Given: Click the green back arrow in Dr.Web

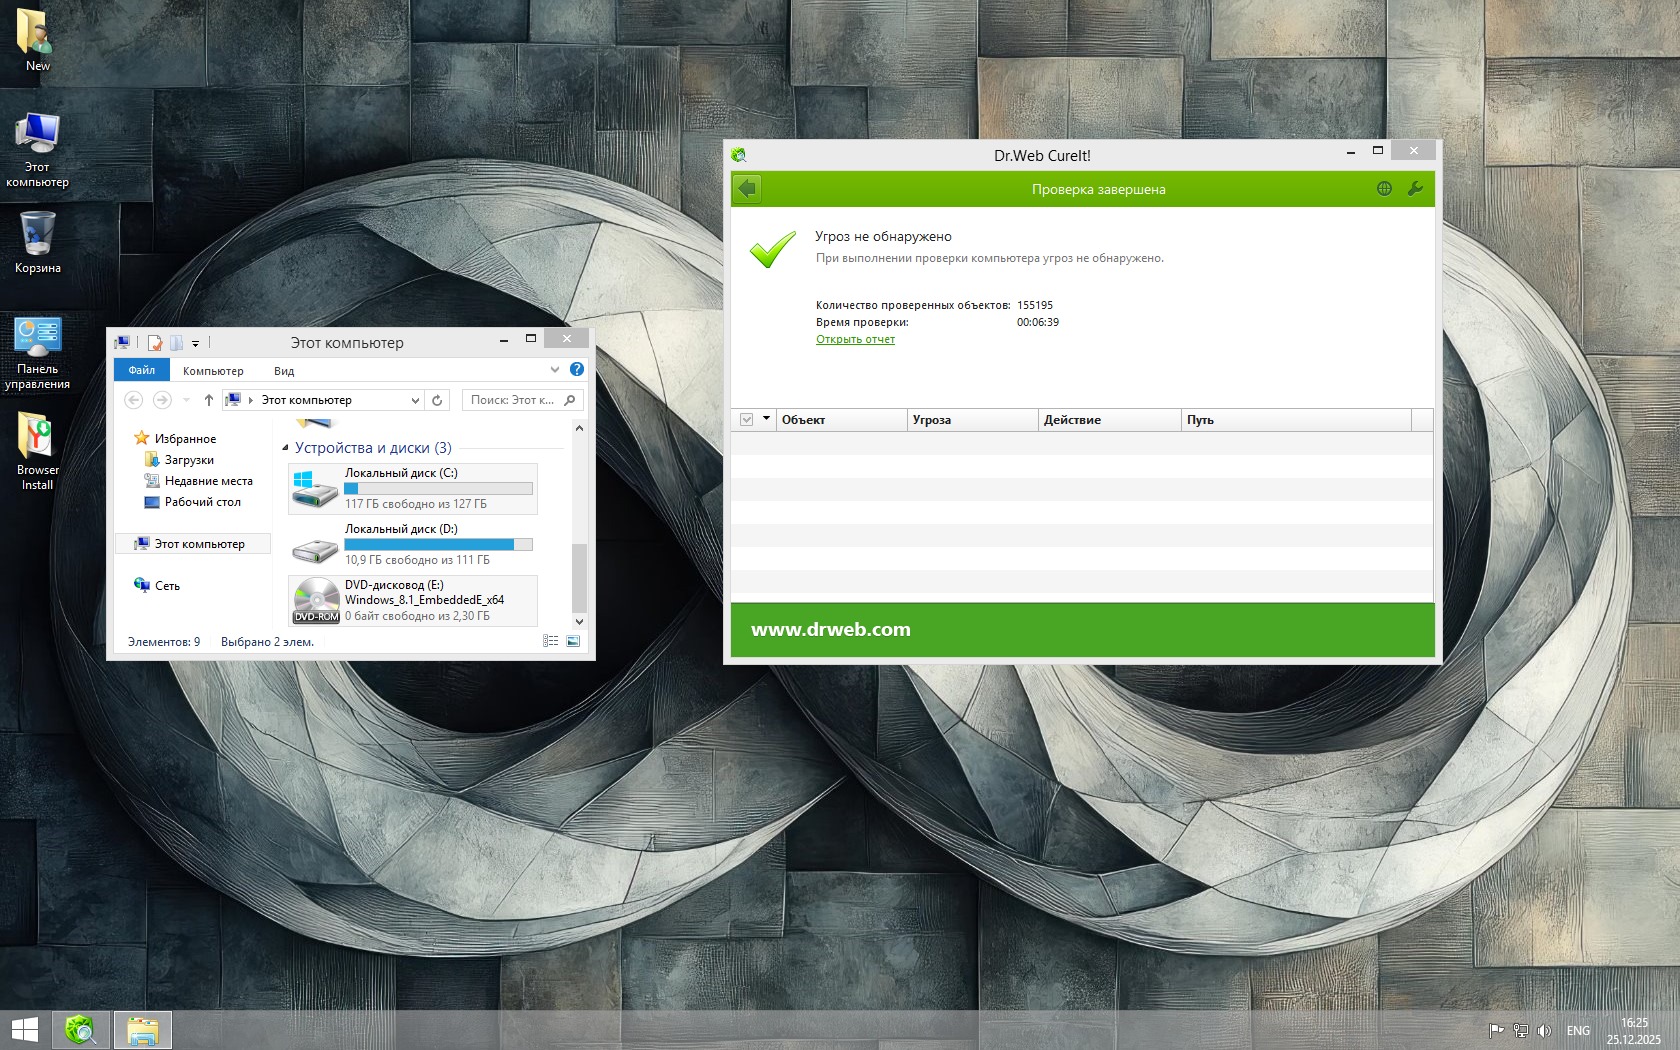Looking at the screenshot, I should (747, 189).
